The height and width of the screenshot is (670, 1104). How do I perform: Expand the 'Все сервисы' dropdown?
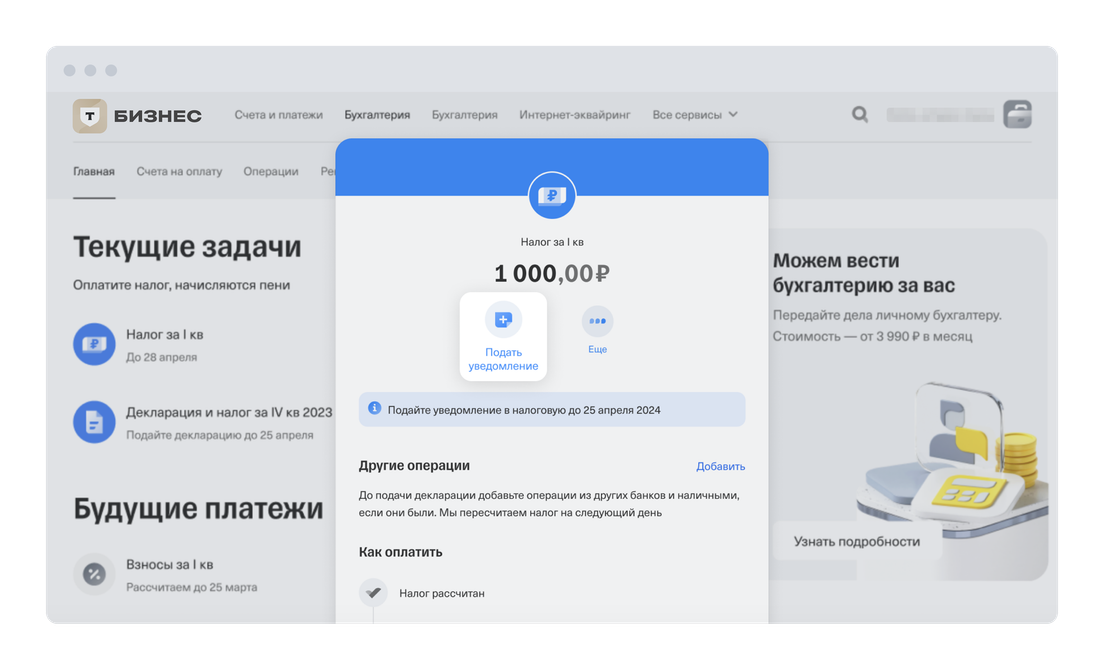[x=695, y=115]
